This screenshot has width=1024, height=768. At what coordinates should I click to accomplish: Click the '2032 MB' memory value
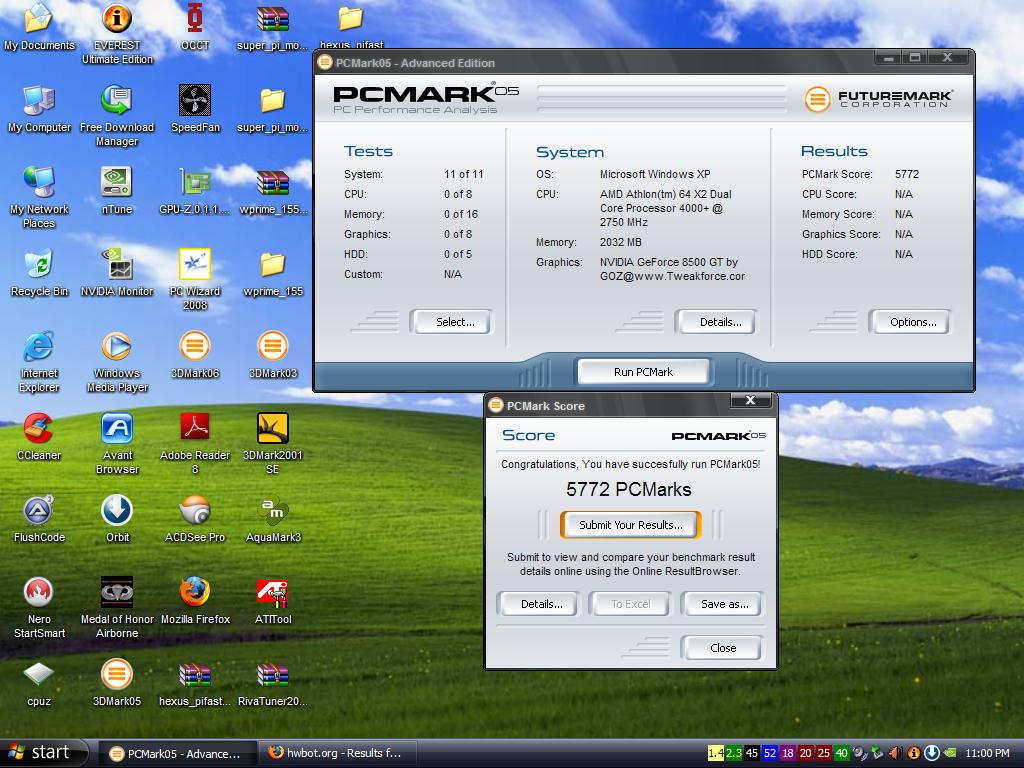[620, 242]
